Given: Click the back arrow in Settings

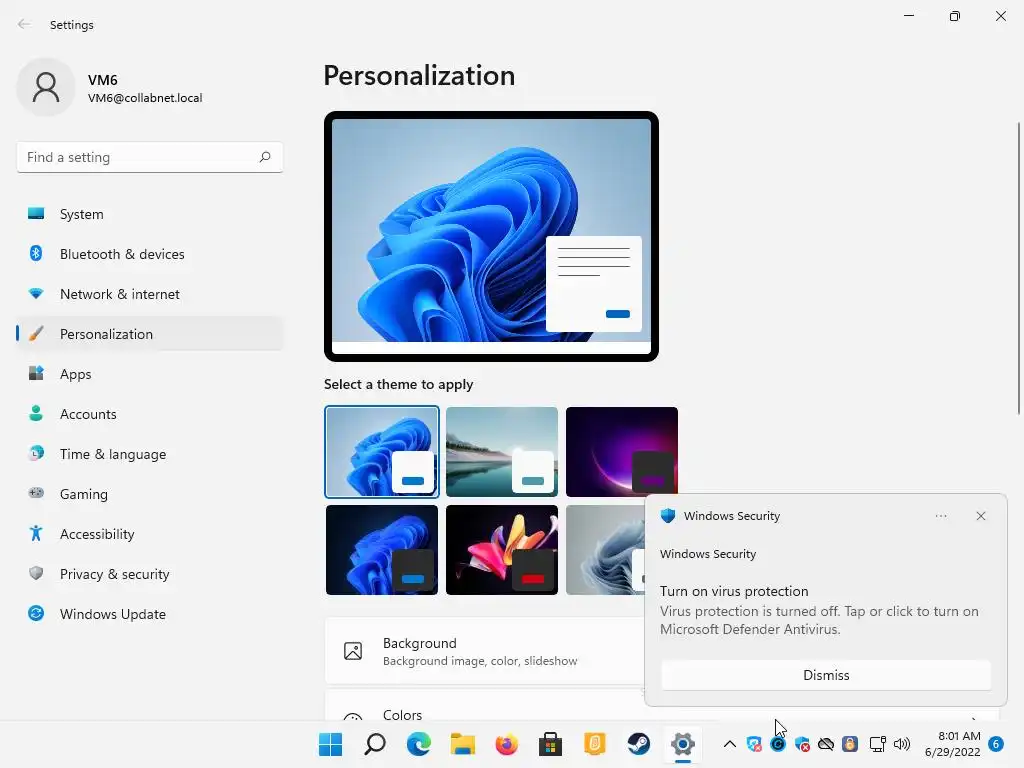Looking at the screenshot, I should 24,24.
